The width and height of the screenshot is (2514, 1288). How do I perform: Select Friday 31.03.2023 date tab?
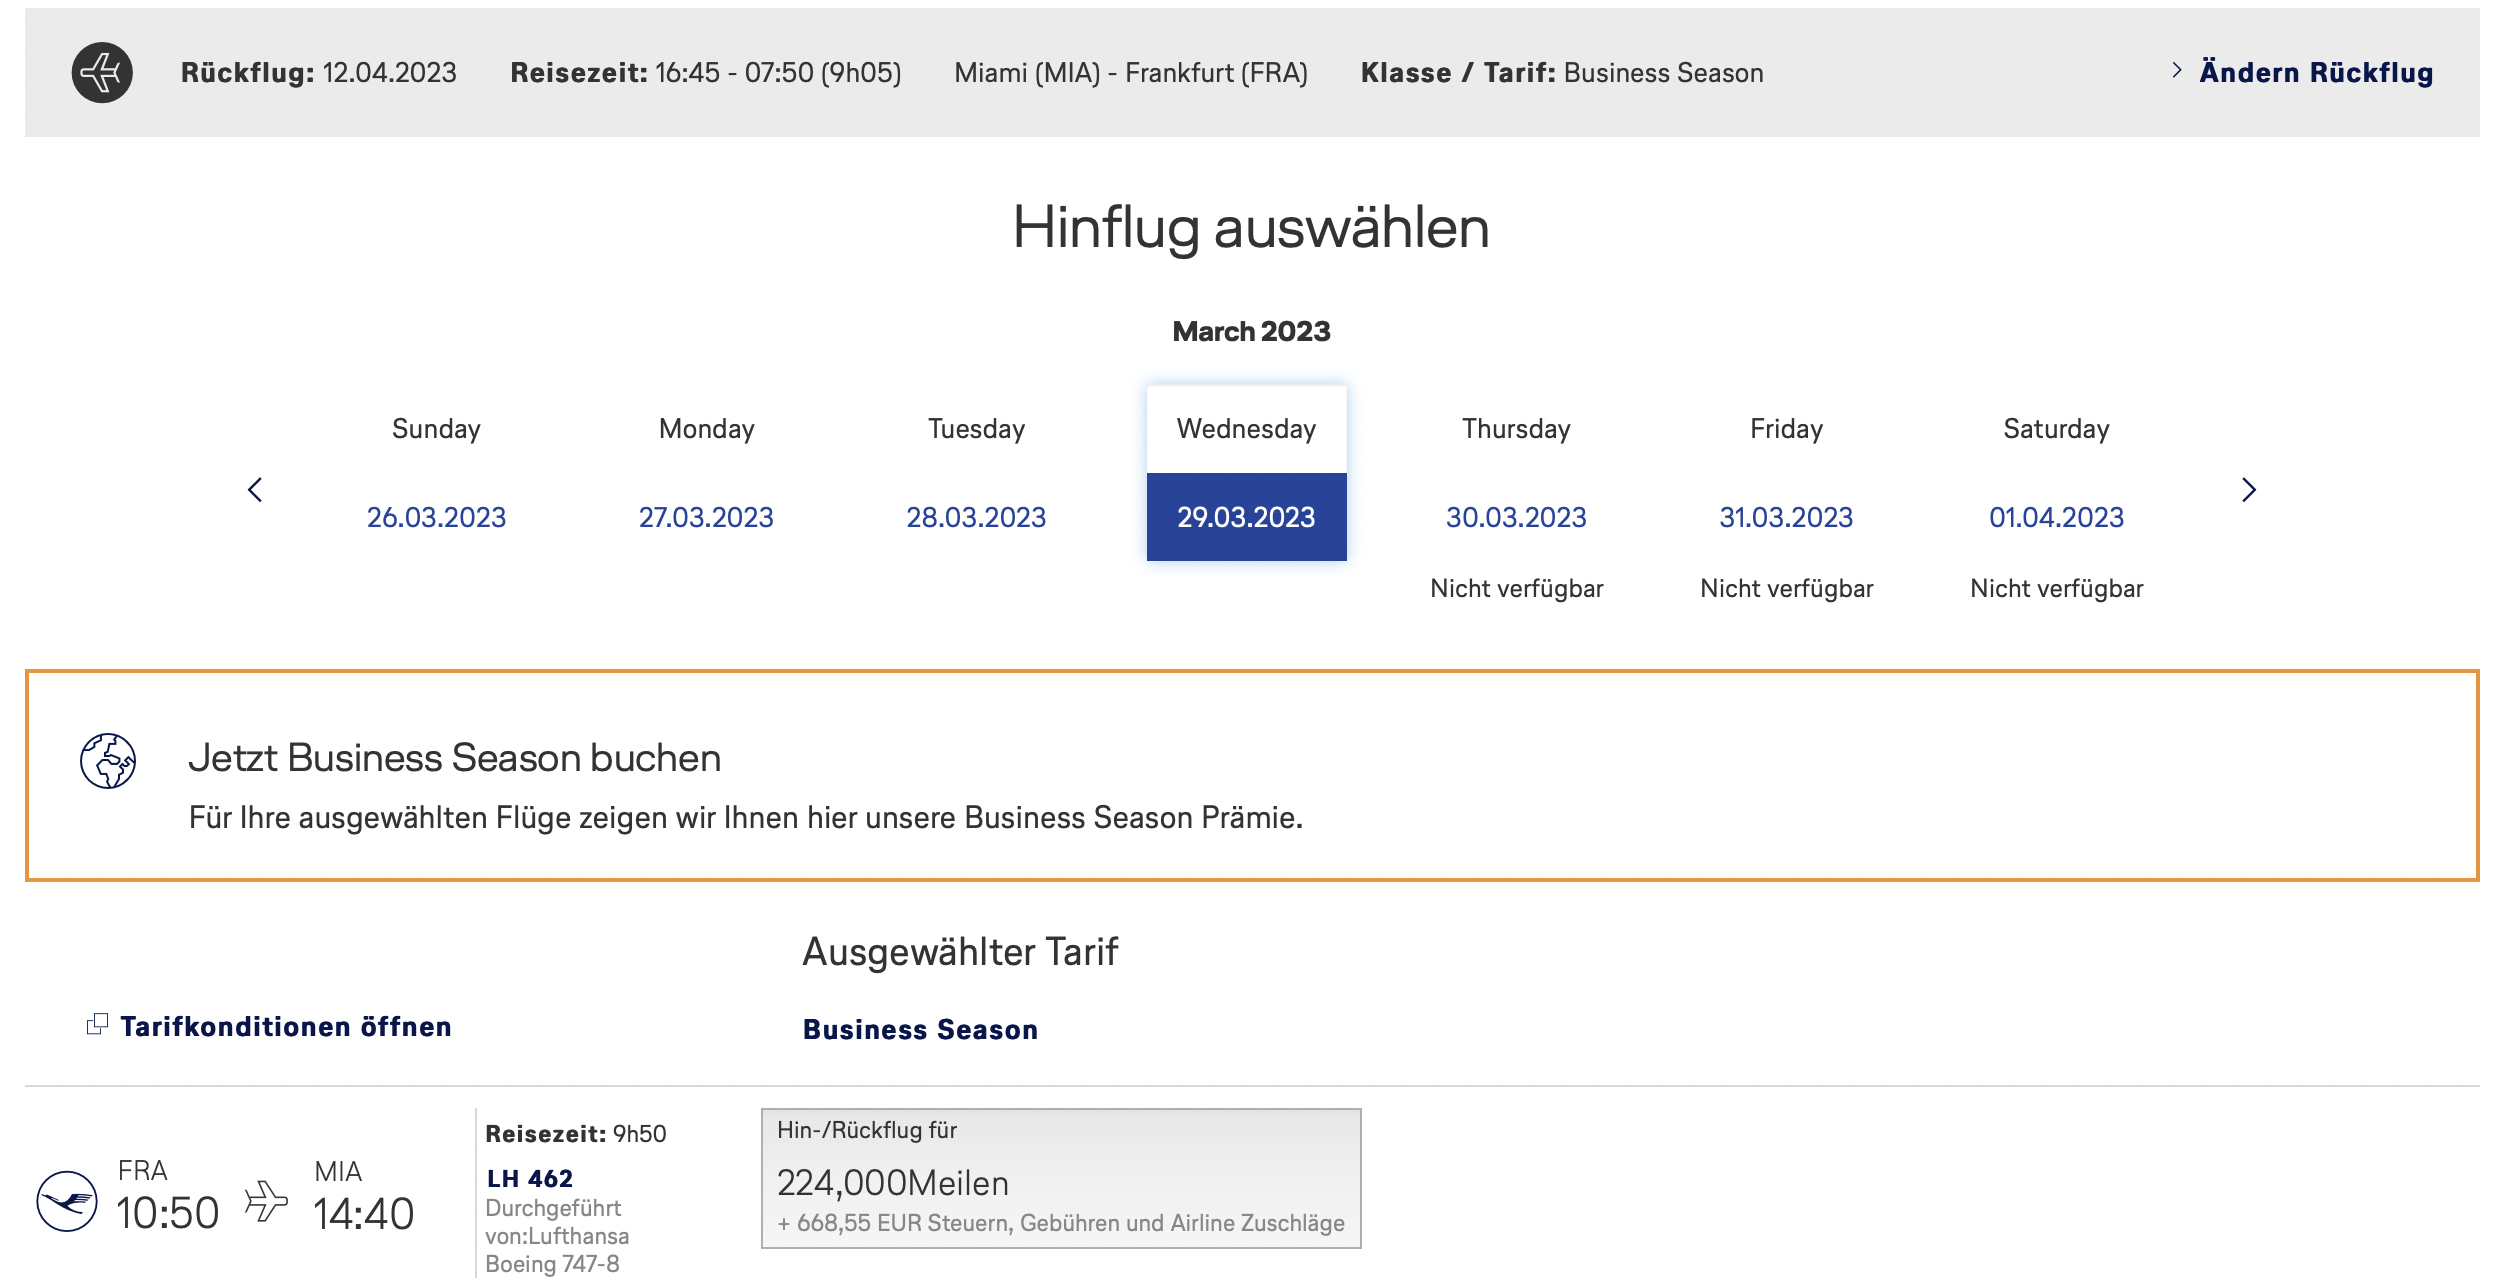point(1786,517)
